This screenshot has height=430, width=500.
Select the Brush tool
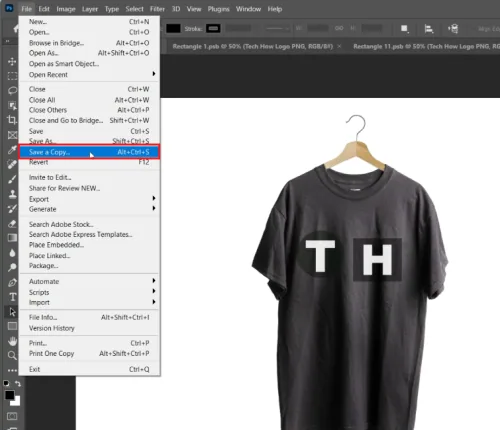[12, 179]
